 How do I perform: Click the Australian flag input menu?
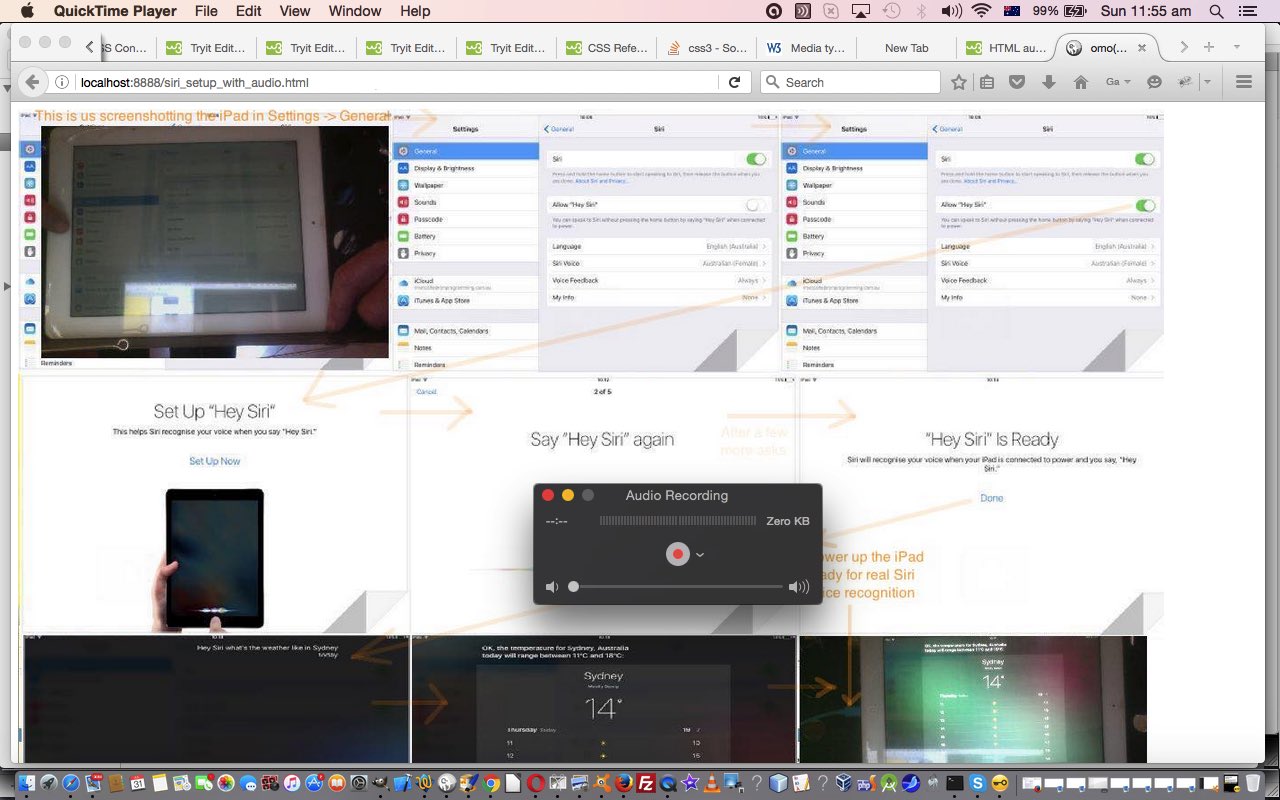click(x=1011, y=11)
